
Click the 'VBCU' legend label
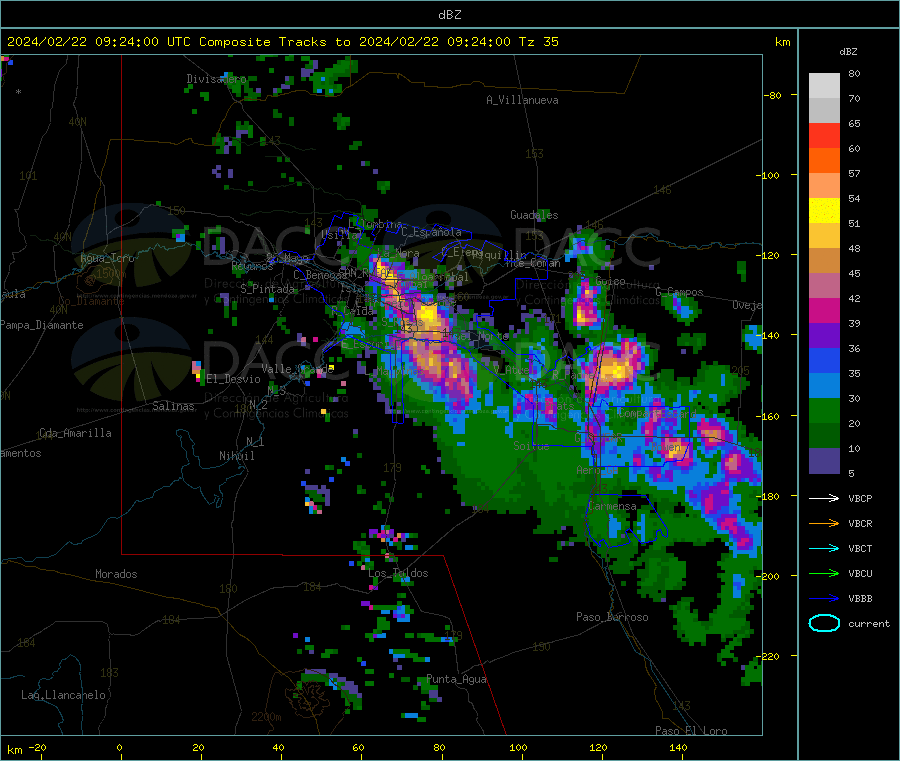860,573
